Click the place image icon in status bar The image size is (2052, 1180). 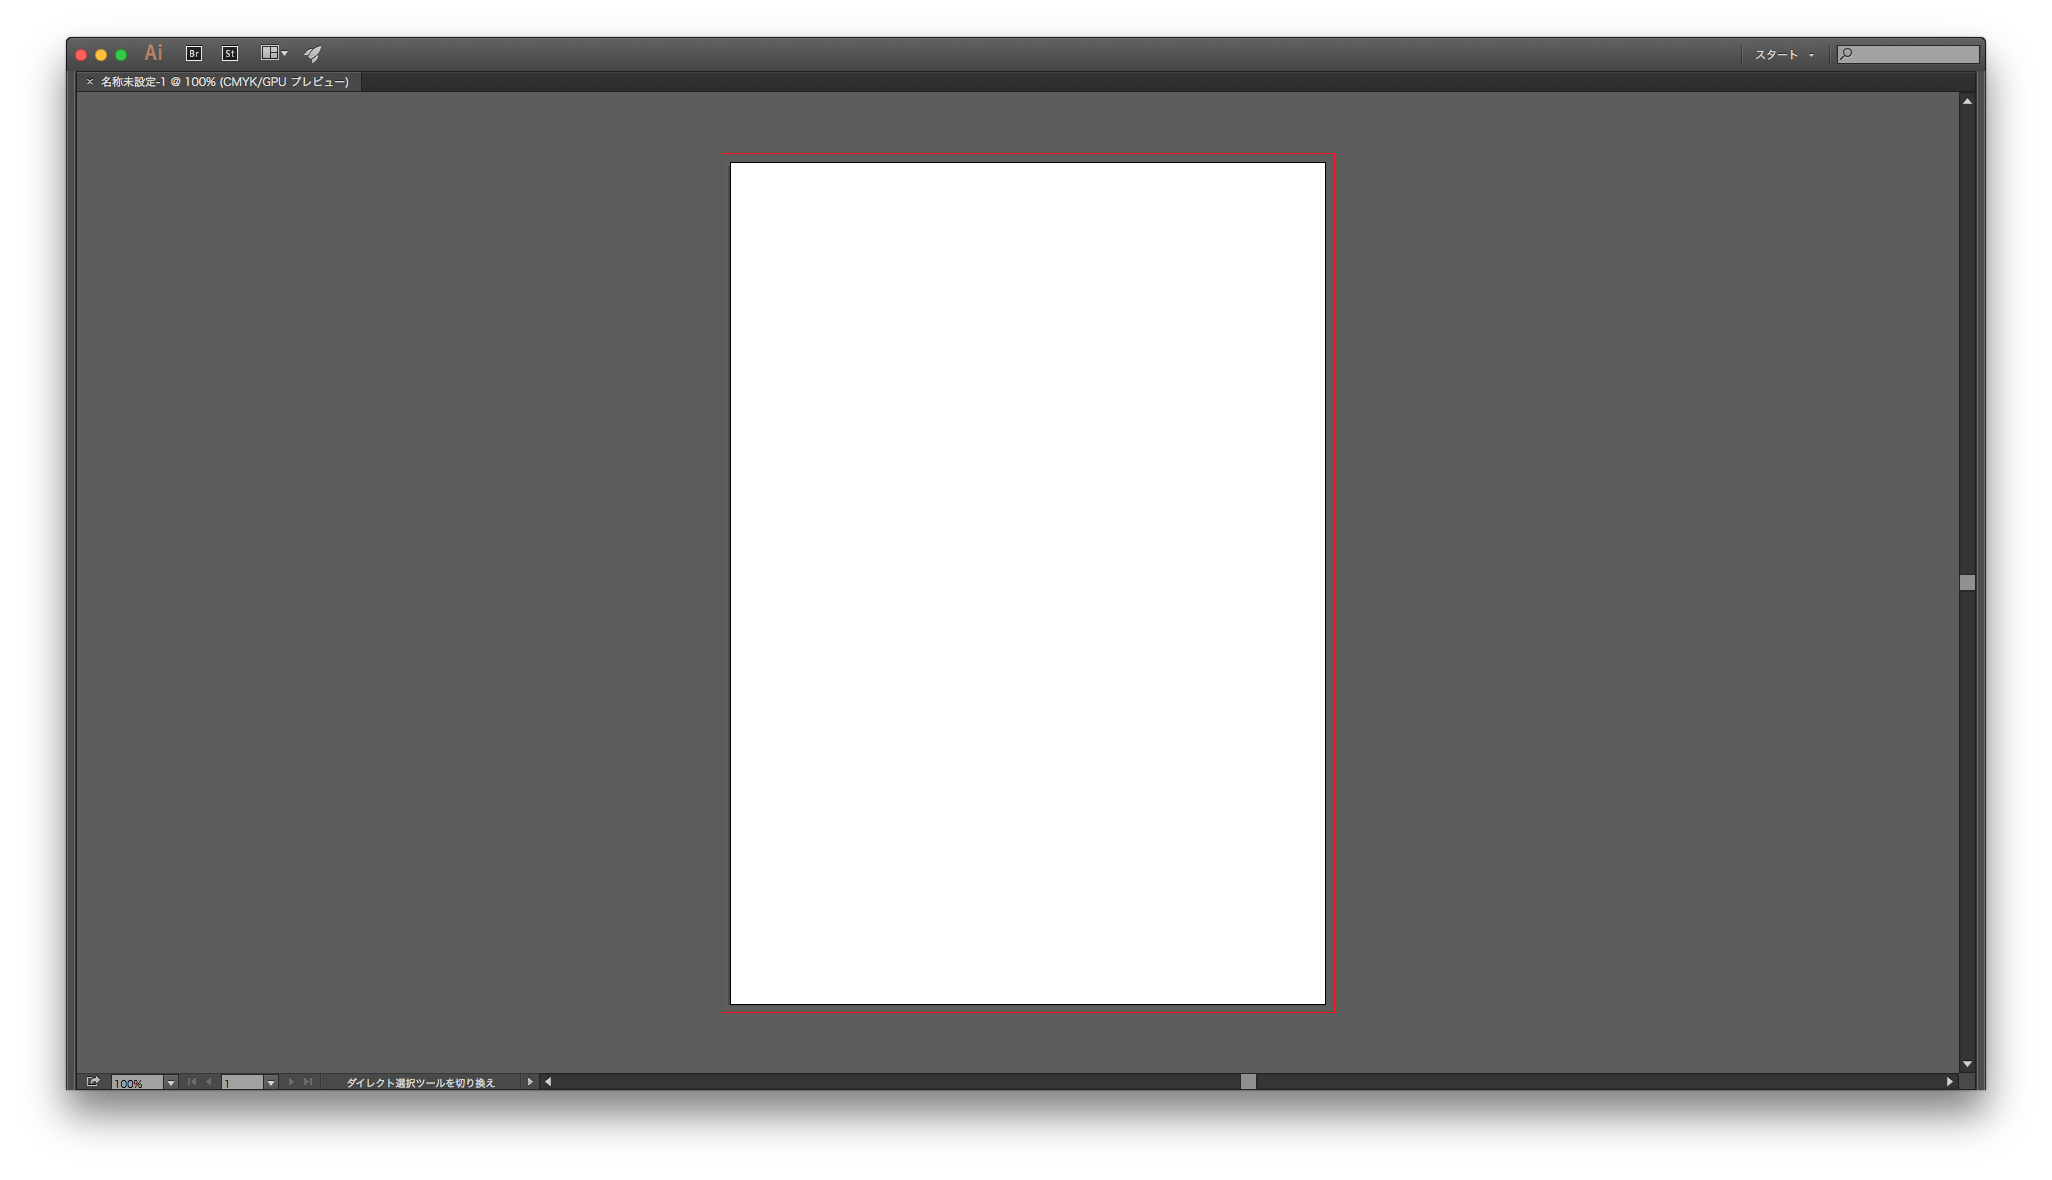pyautogui.click(x=92, y=1081)
